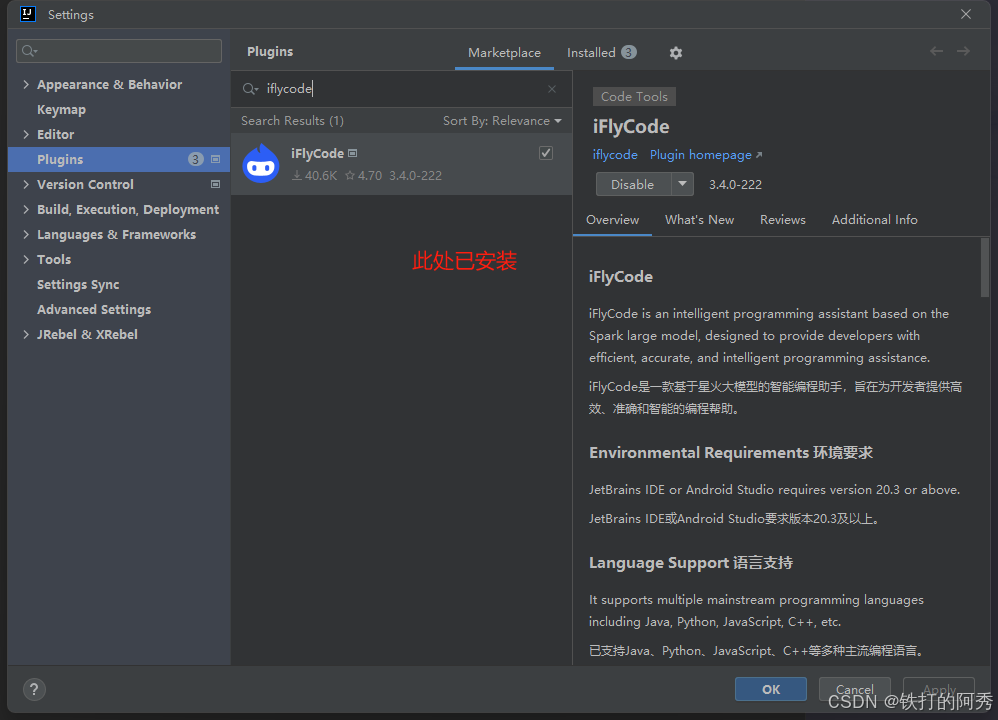
Task: Click the Disable plugin button
Action: point(633,184)
